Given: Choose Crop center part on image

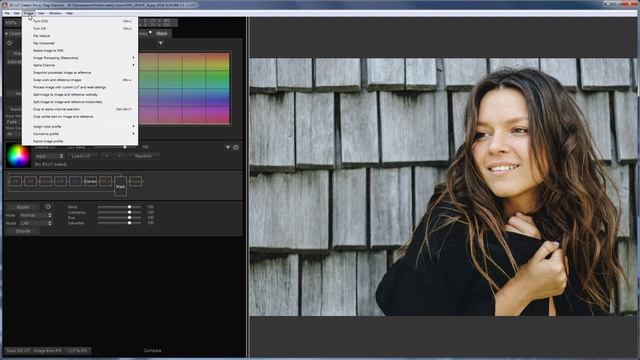Looking at the screenshot, I should point(80,117).
